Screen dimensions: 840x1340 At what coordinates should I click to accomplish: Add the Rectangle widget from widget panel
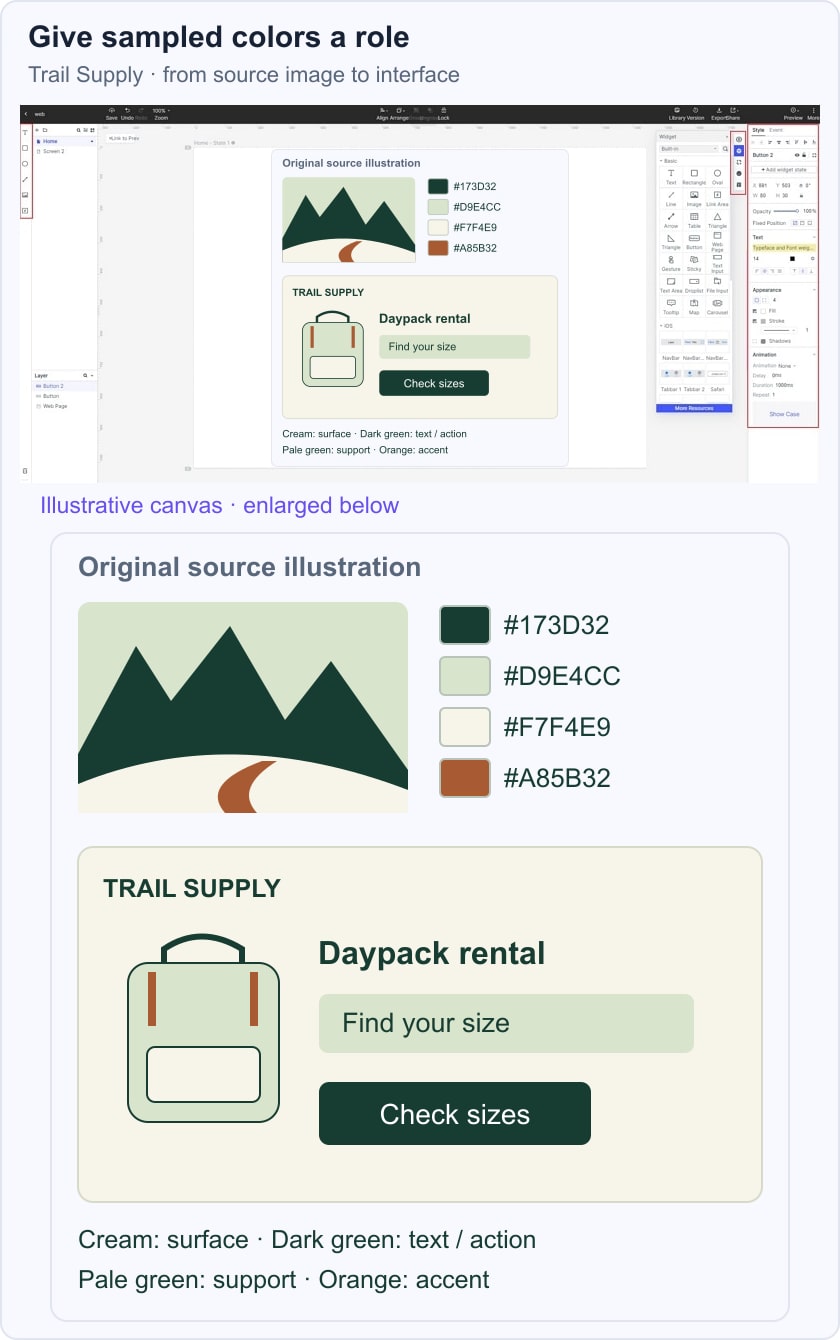click(x=694, y=176)
